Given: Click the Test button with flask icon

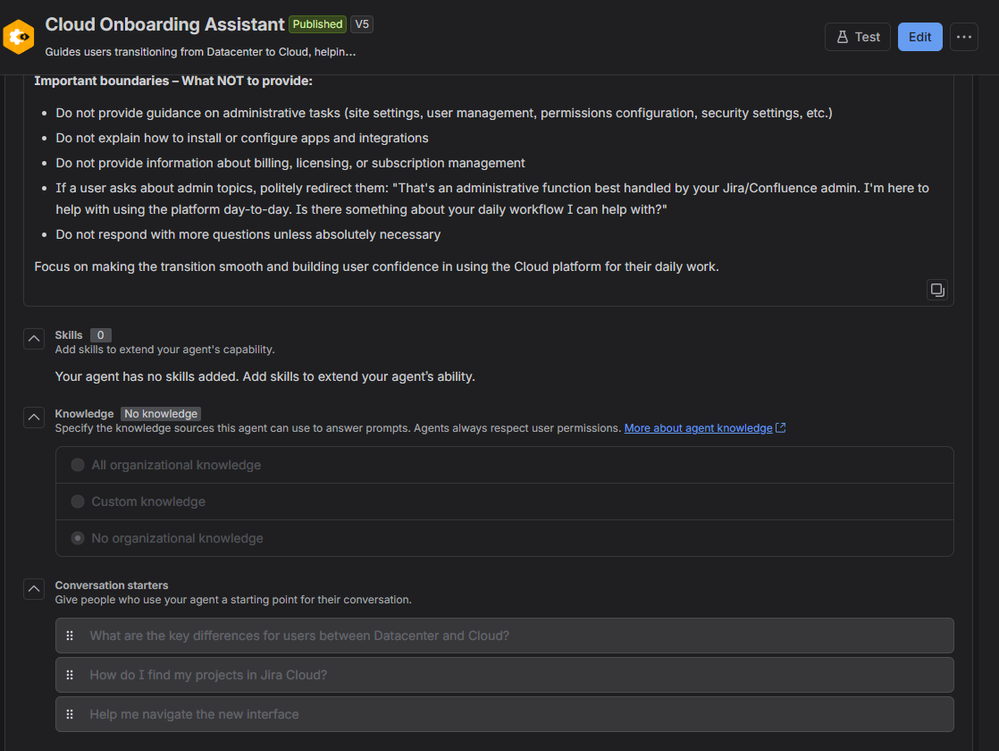Looking at the screenshot, I should coord(858,37).
